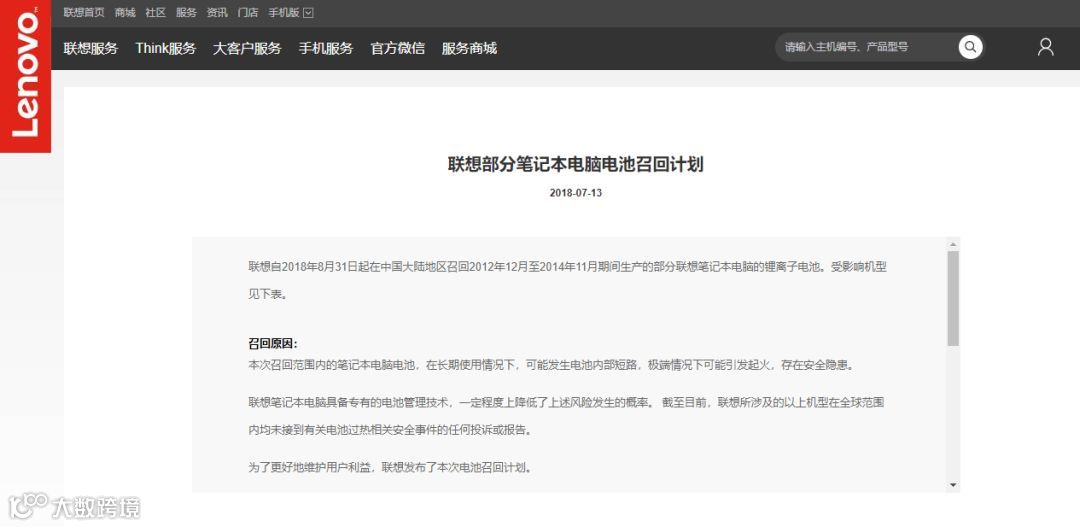1080x527 pixels.
Task: Click the date 2018-07-13
Action: click(576, 193)
